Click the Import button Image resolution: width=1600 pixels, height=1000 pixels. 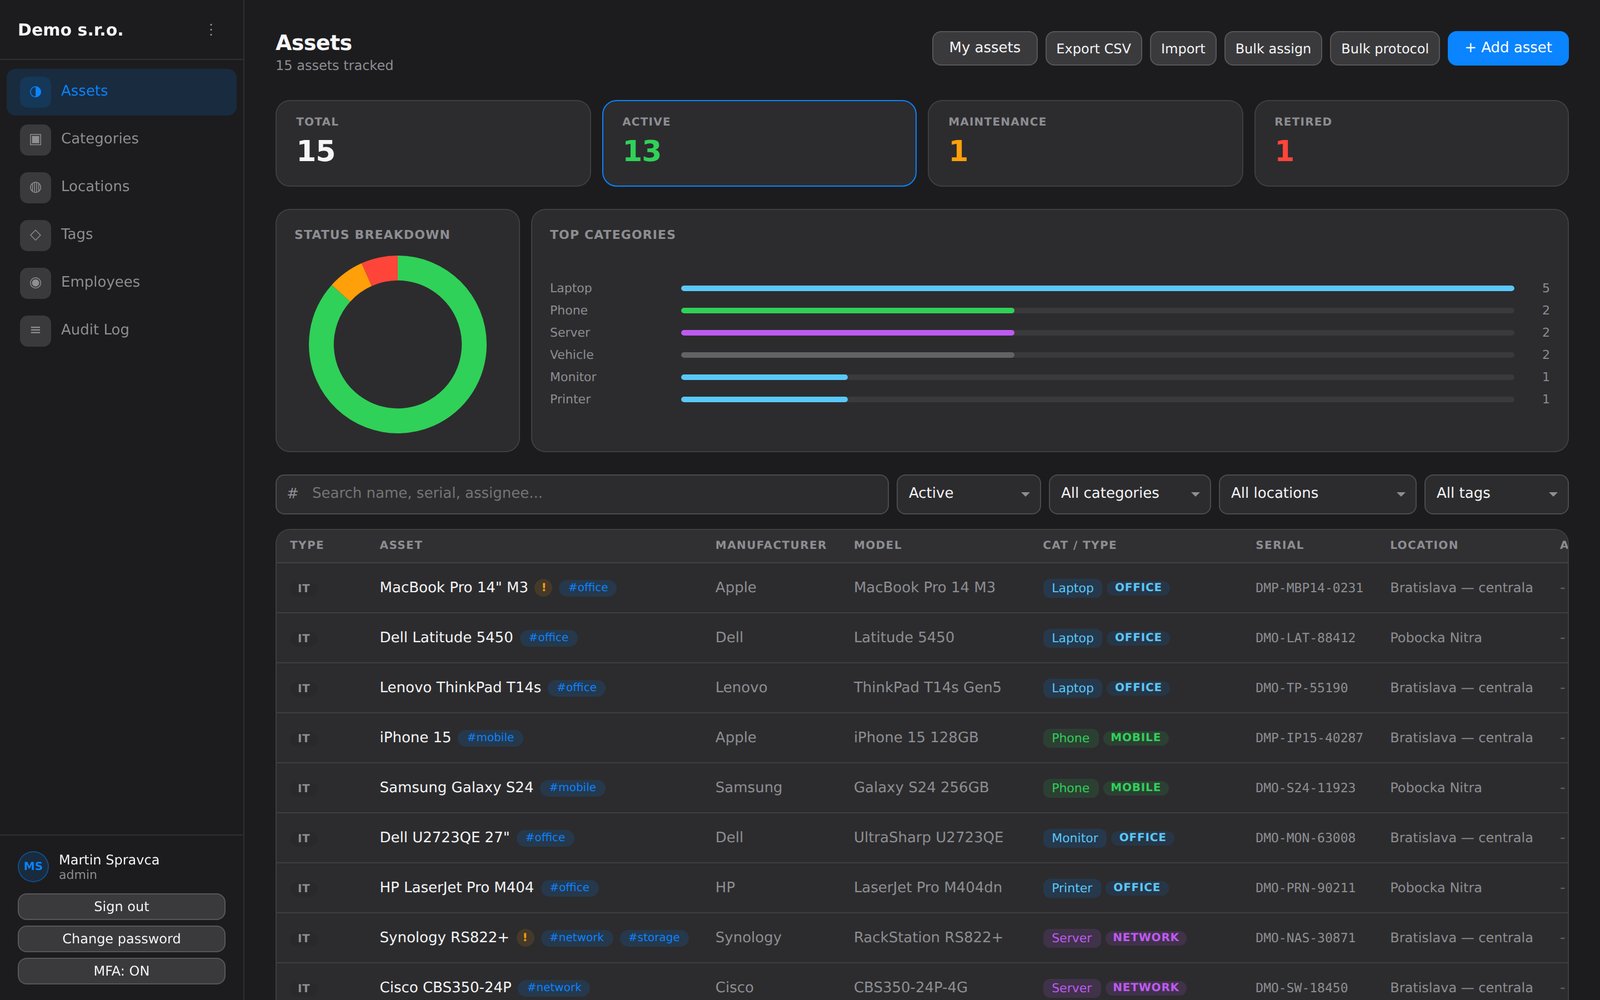point(1183,48)
